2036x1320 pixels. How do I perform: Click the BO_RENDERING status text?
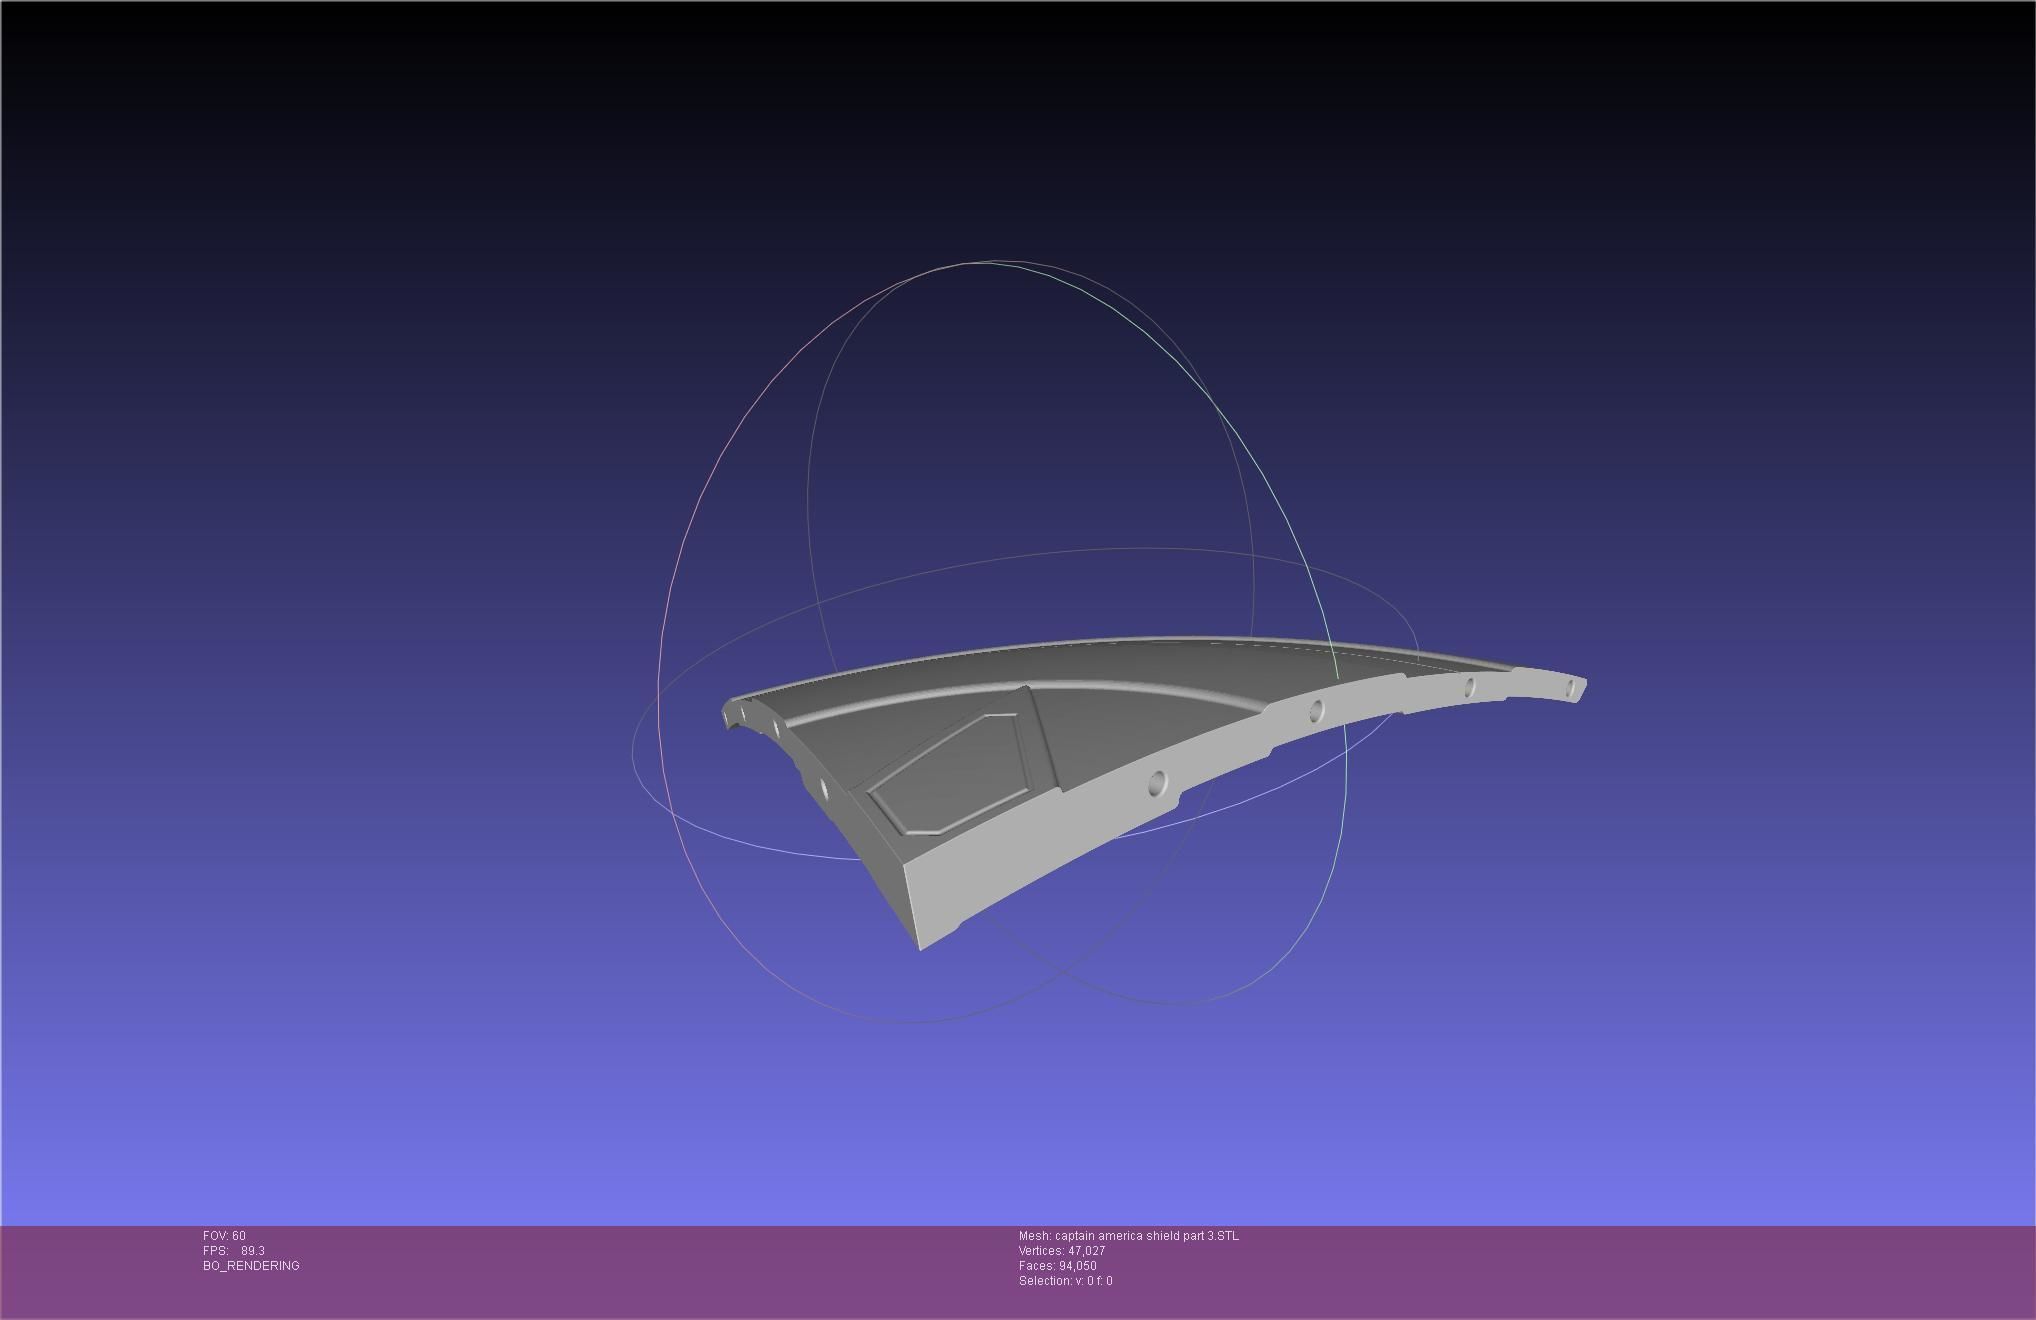pyautogui.click(x=251, y=1266)
